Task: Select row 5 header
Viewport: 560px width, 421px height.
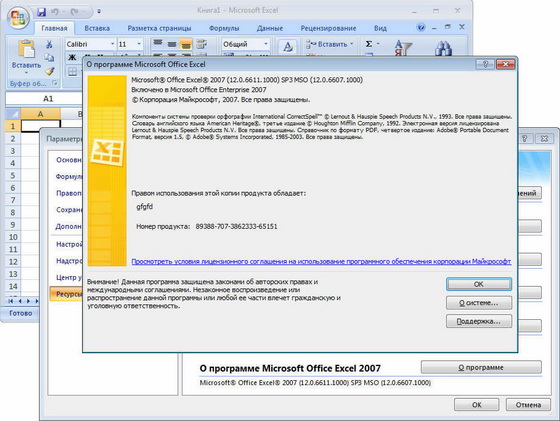Action: coord(13,175)
